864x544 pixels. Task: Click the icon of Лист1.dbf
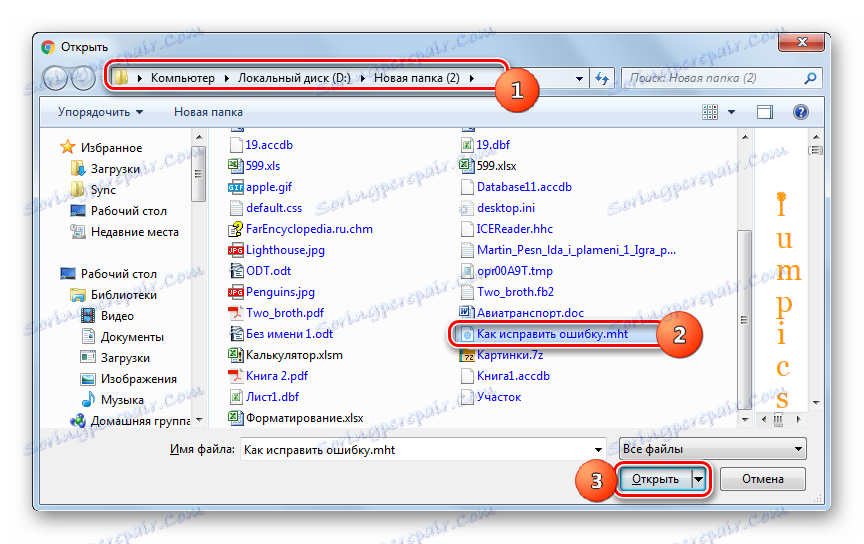coord(236,397)
